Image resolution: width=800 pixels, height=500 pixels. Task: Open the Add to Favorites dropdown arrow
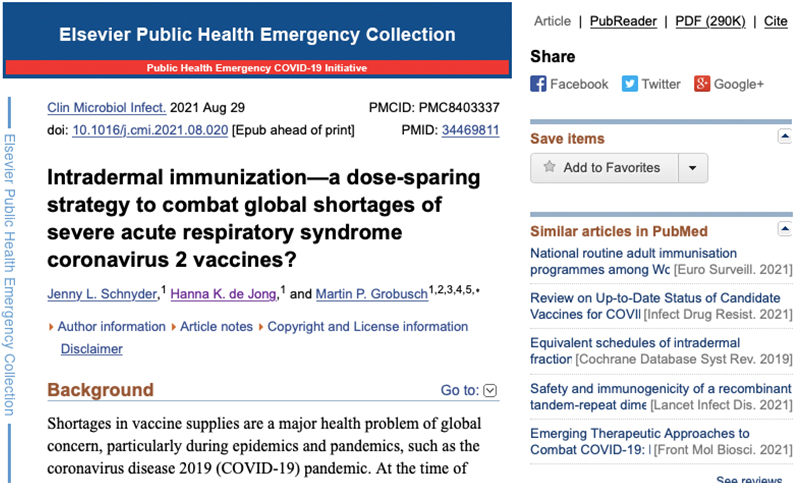(691, 168)
